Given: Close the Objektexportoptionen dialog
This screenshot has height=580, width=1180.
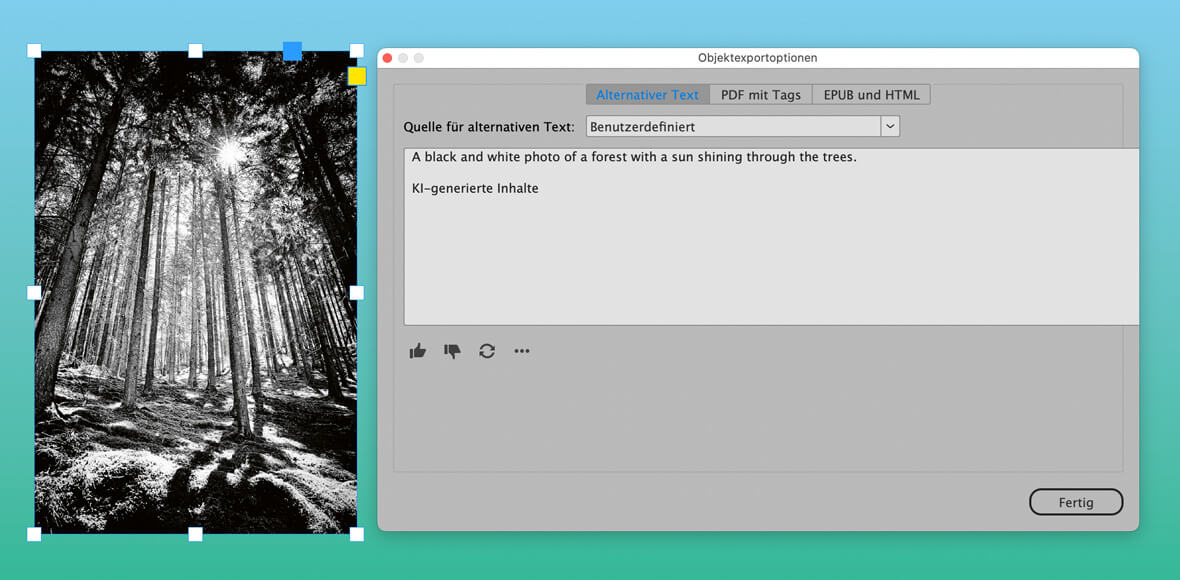Looking at the screenshot, I should click(387, 58).
